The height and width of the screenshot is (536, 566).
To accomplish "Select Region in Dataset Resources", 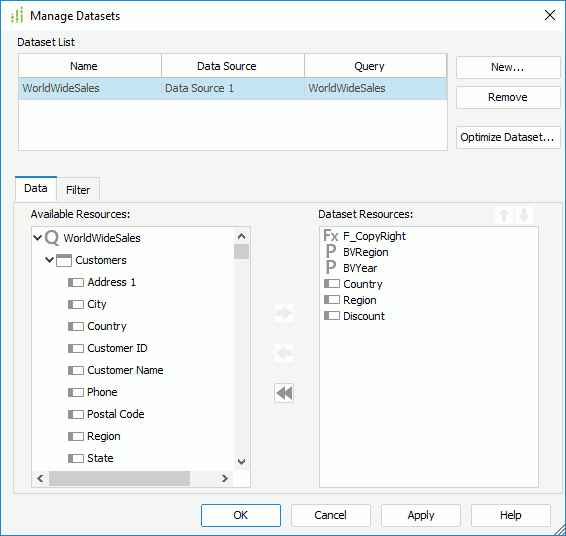I will pos(360,300).
